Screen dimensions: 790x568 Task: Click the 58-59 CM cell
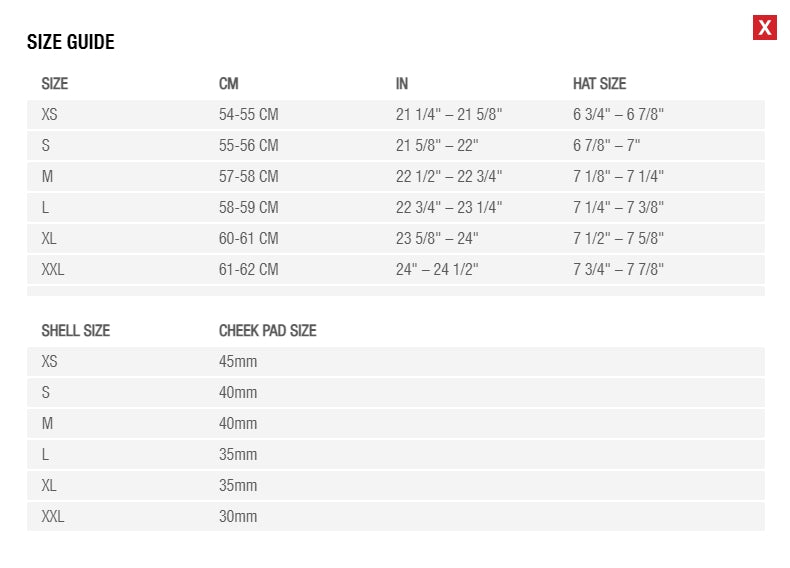pyautogui.click(x=248, y=208)
